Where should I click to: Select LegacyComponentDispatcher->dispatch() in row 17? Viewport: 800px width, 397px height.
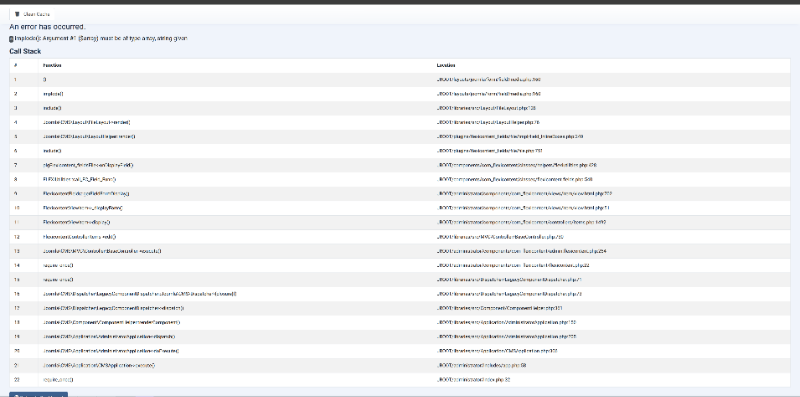(x=114, y=308)
